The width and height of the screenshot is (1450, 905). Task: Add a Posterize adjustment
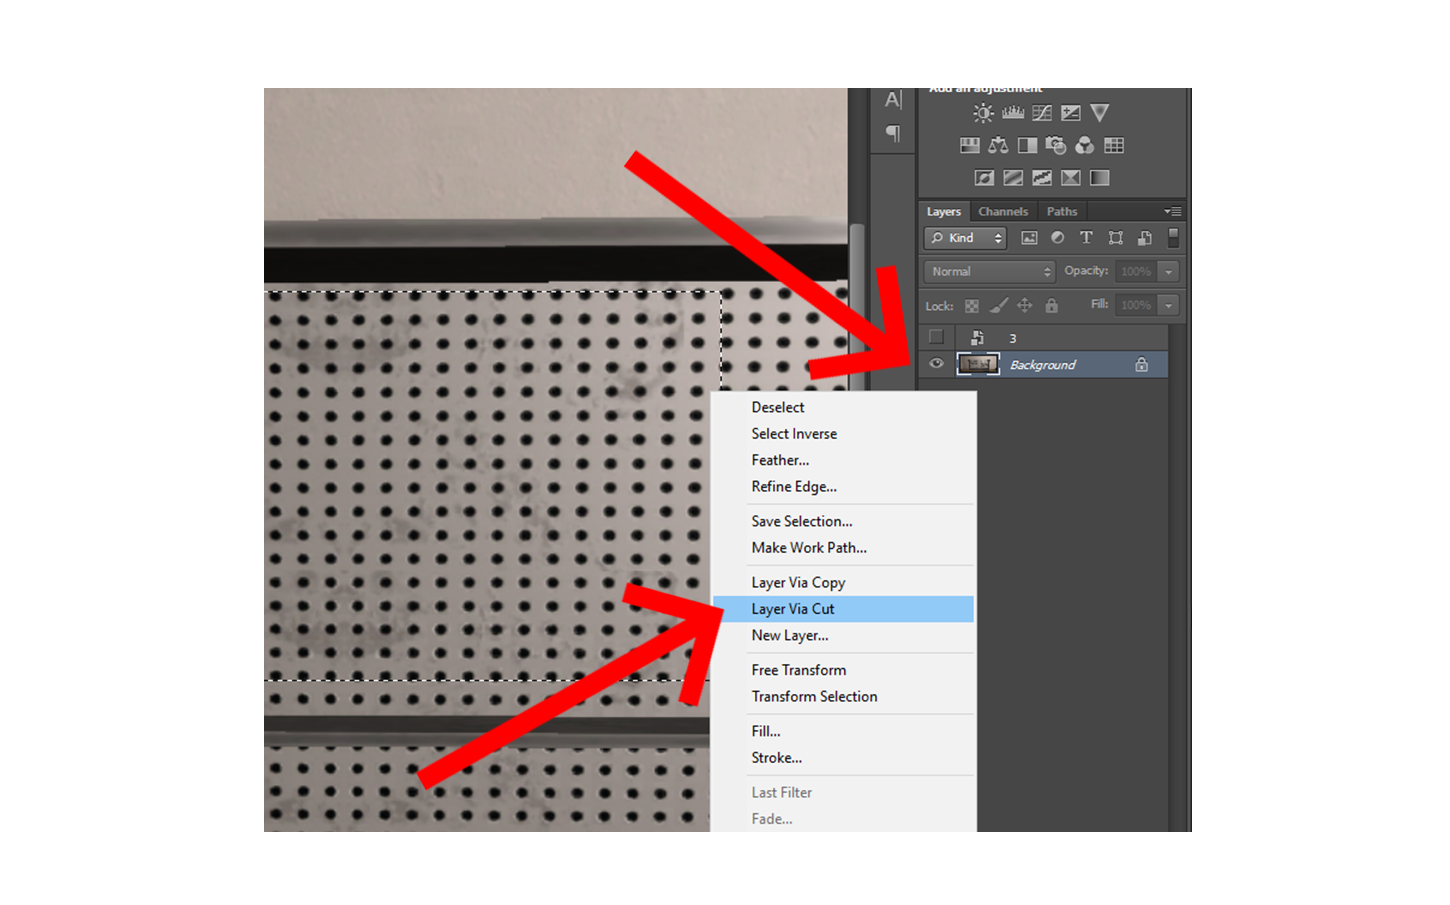(x=1013, y=178)
